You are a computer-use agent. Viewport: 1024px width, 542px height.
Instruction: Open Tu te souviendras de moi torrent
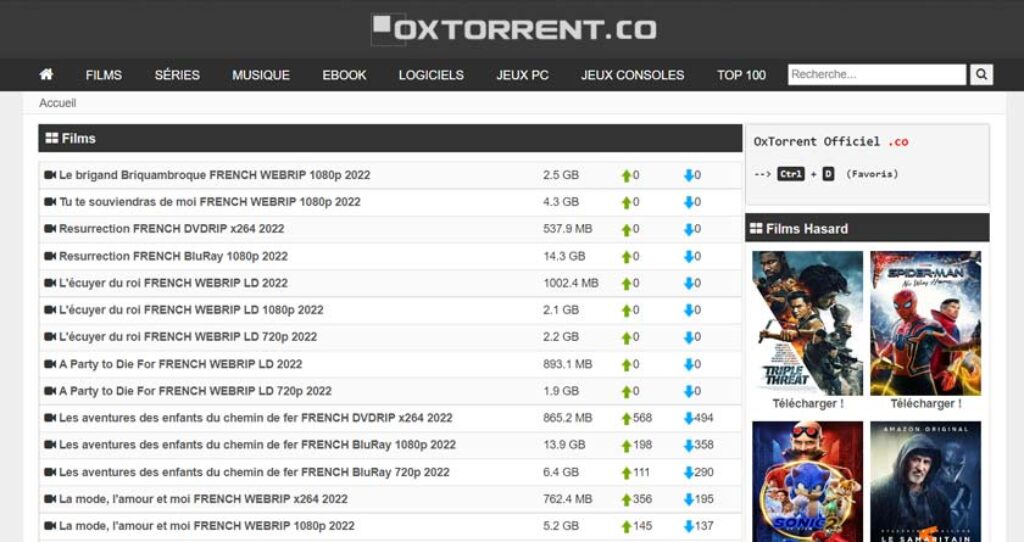coord(210,202)
